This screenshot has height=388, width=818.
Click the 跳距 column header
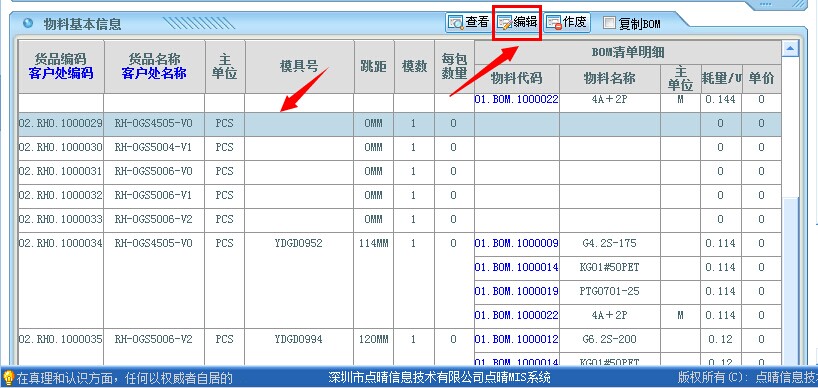click(x=374, y=67)
